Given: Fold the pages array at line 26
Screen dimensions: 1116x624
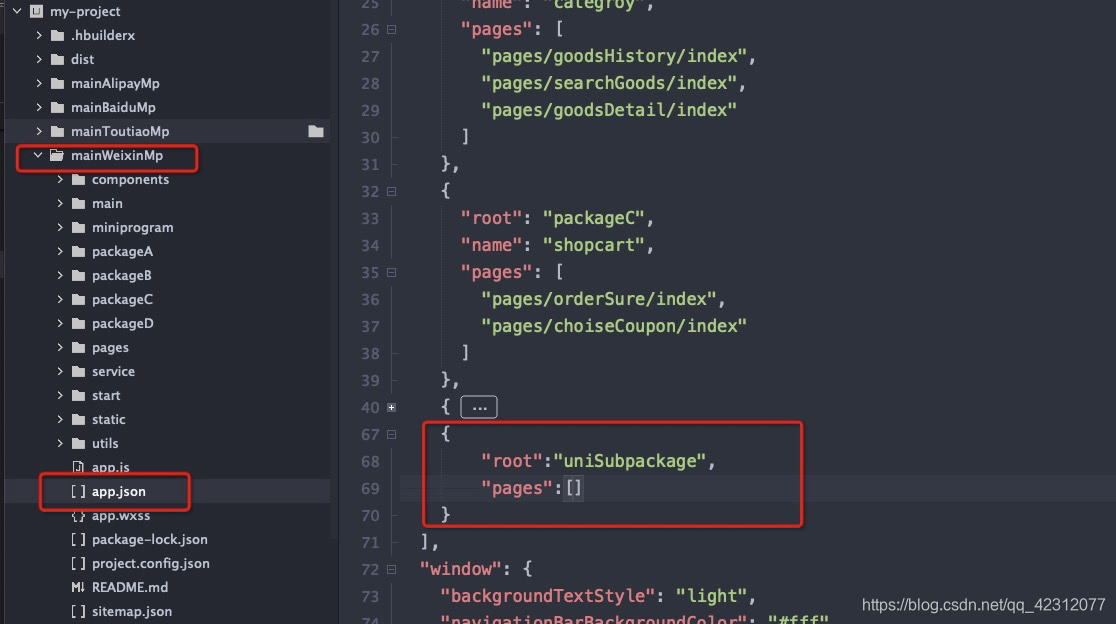Looking at the screenshot, I should click(391, 30).
